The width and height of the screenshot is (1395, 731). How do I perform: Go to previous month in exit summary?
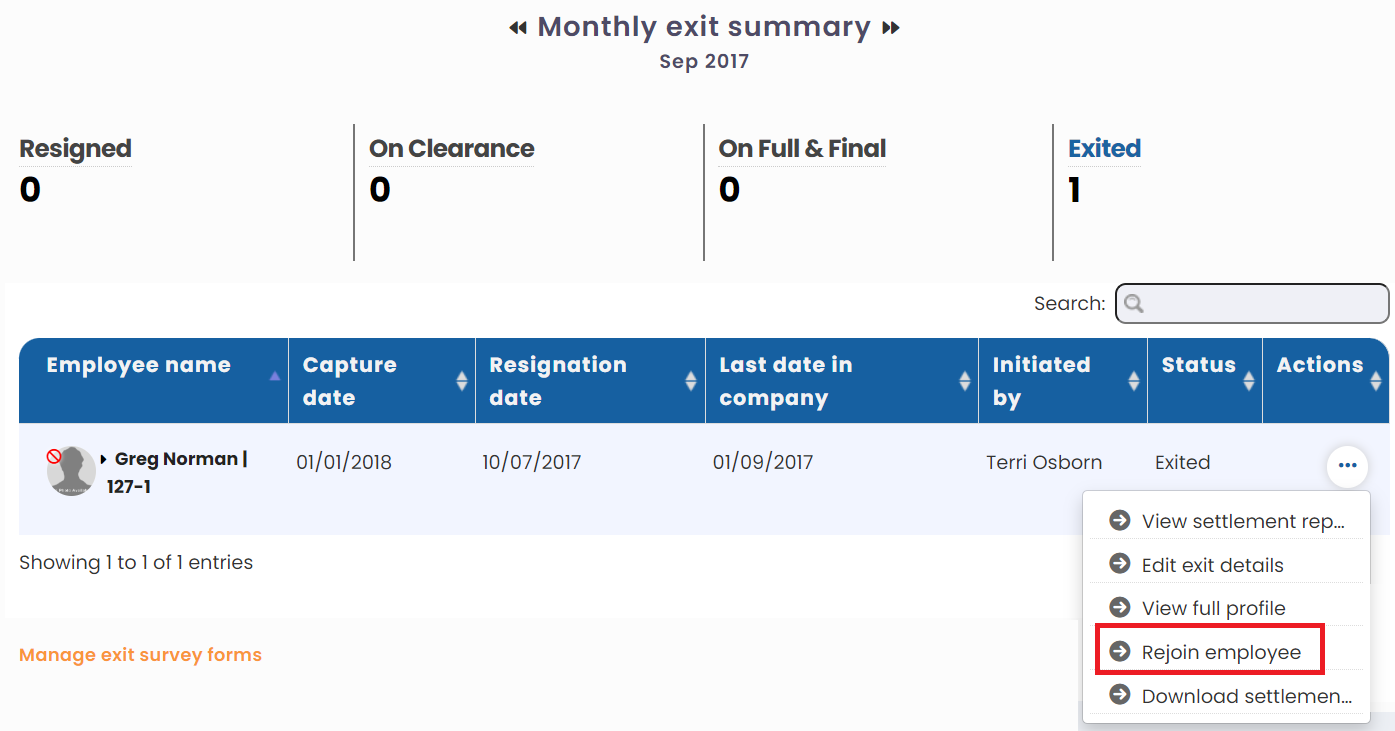[x=517, y=28]
